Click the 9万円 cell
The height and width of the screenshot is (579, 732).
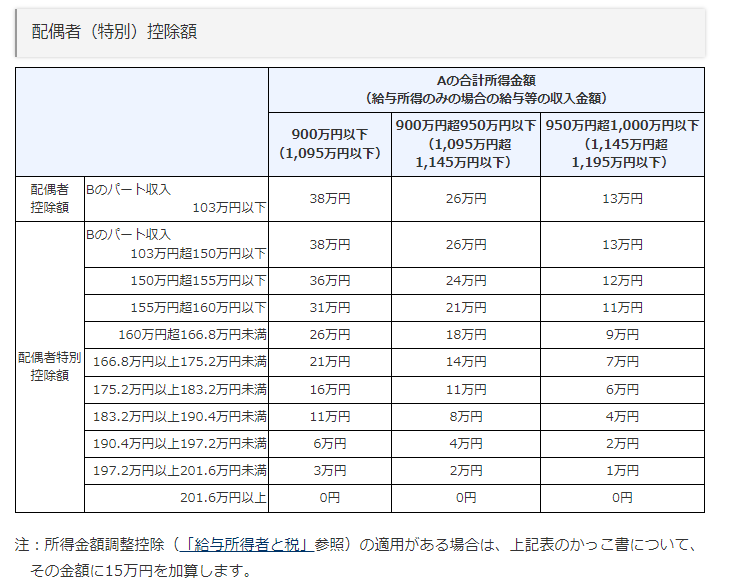pyautogui.click(x=622, y=335)
